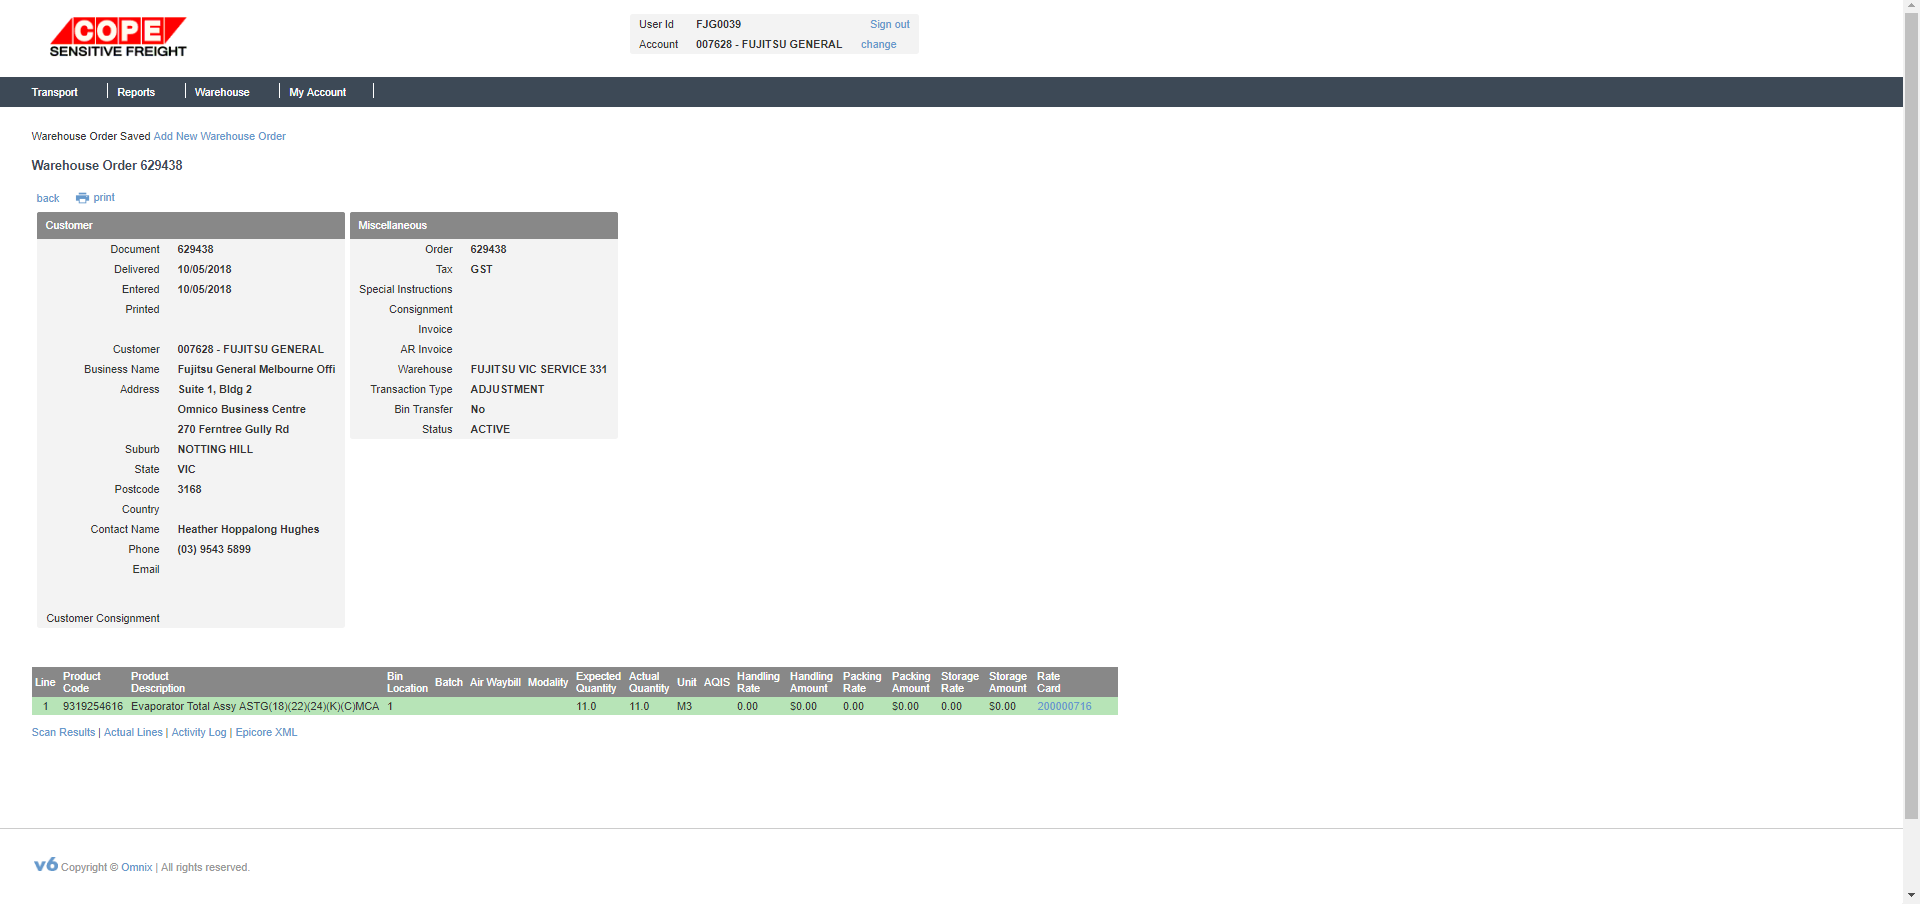
Task: Select the GST tax value
Action: [x=481, y=269]
